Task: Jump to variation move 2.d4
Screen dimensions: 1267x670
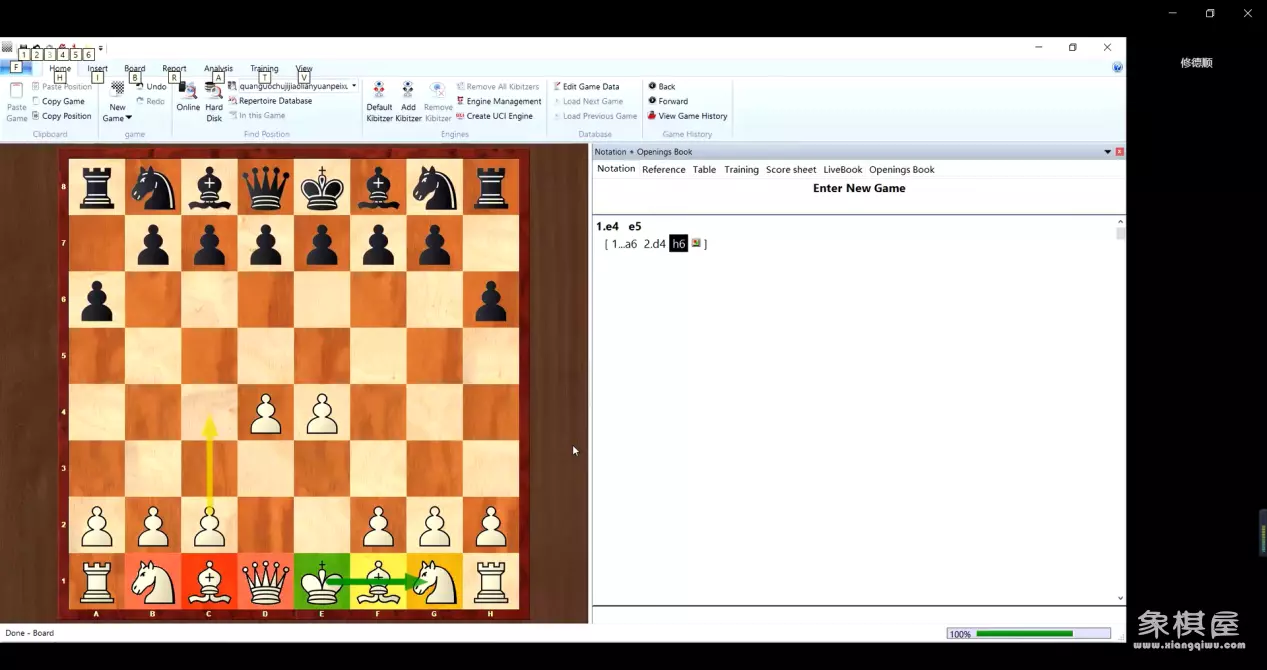Action: pos(654,244)
